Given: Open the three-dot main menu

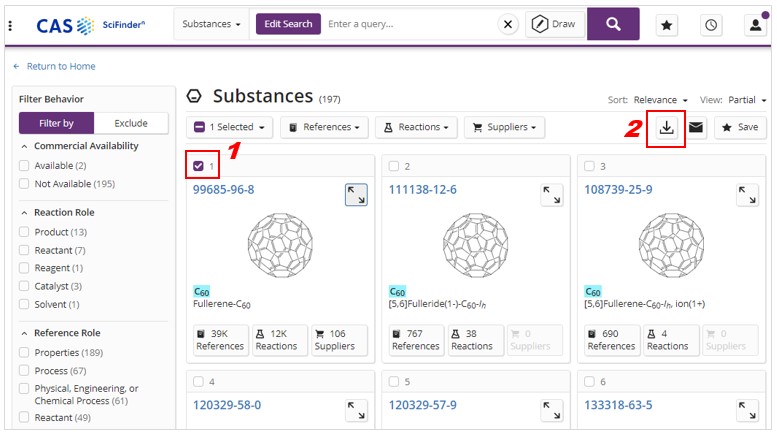Looking at the screenshot, I should (10, 25).
